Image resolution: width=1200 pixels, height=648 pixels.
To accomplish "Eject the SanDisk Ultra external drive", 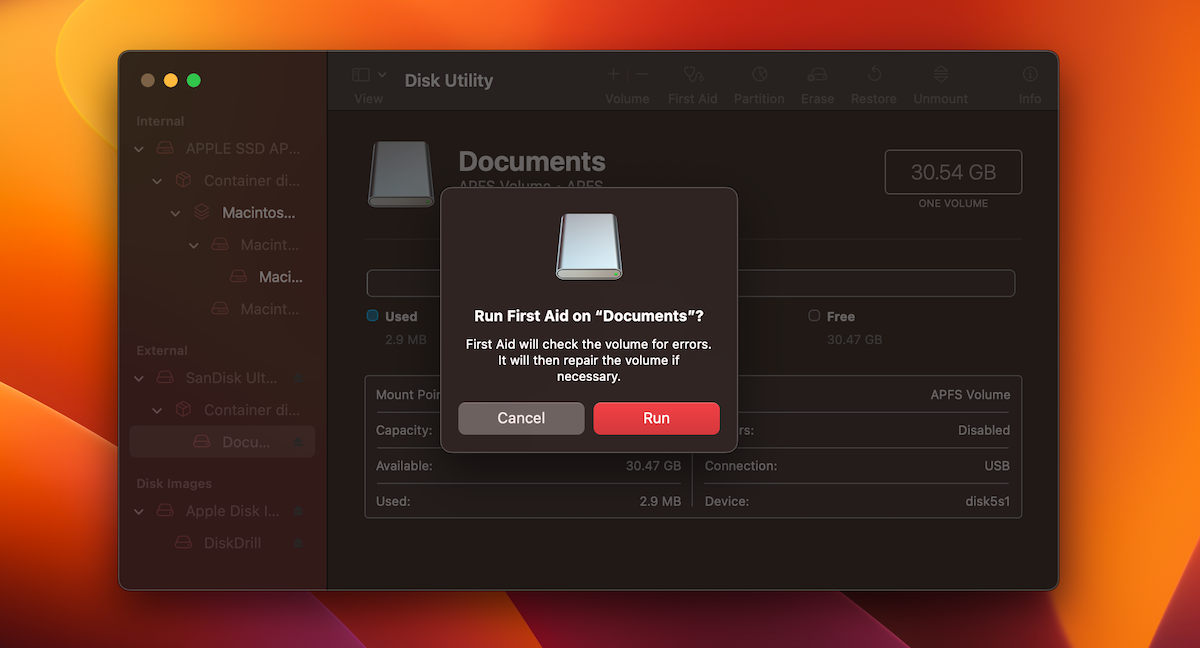I will 298,378.
